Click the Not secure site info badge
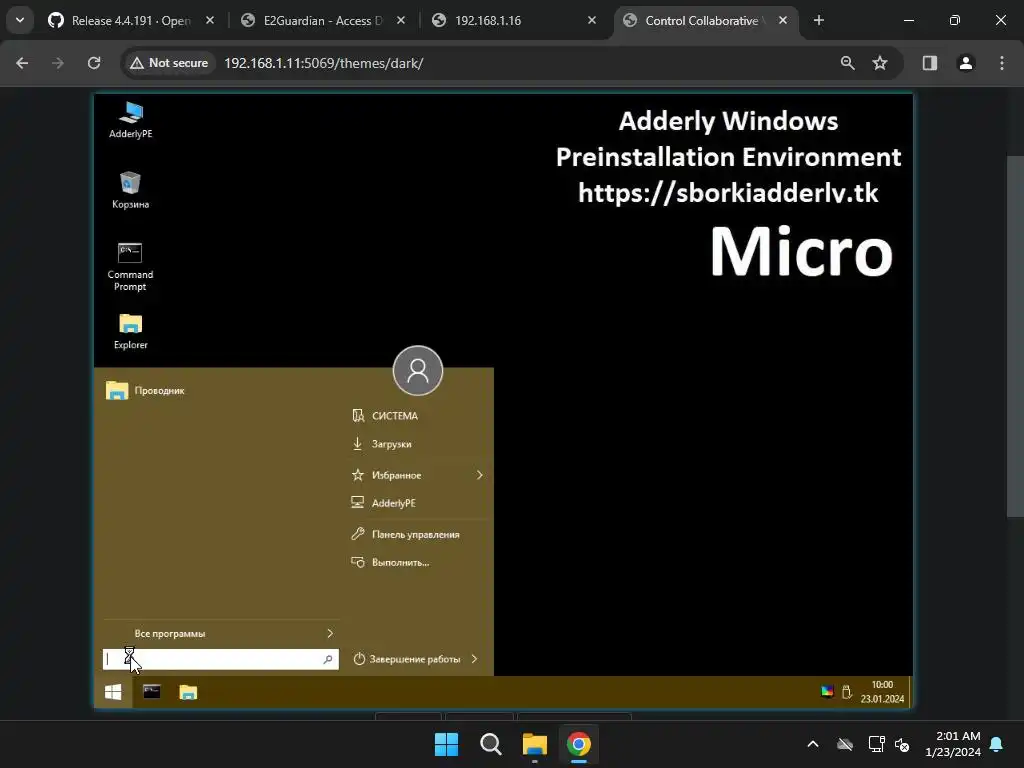Viewport: 1024px width, 768px height. click(x=169, y=63)
